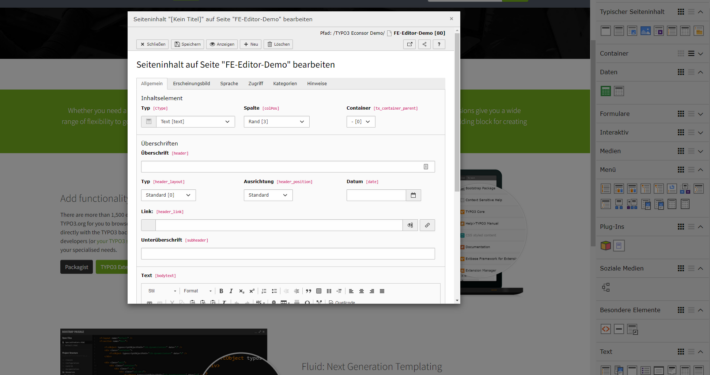Switch Container section to list view
This screenshot has height=375, width=710.
pyautogui.click(x=691, y=53)
